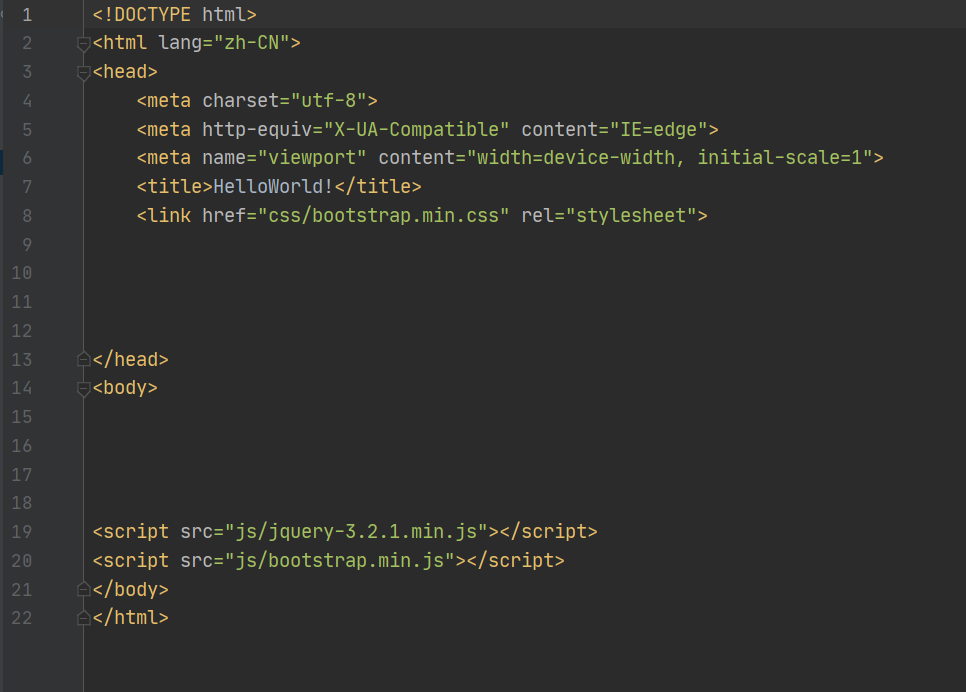Collapse fold marker at closing head tag
Viewport: 966px width, 692px height.
83,360
